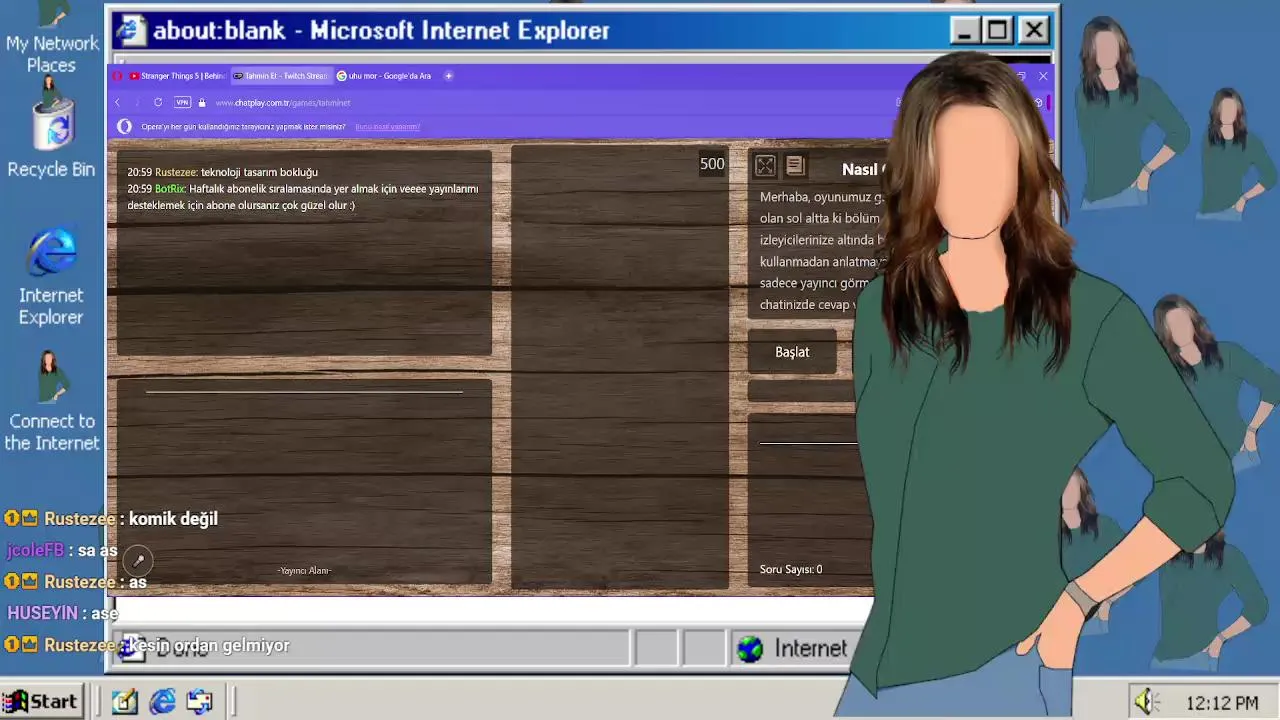Toggle the VPN badge in the address bar

click(x=182, y=102)
